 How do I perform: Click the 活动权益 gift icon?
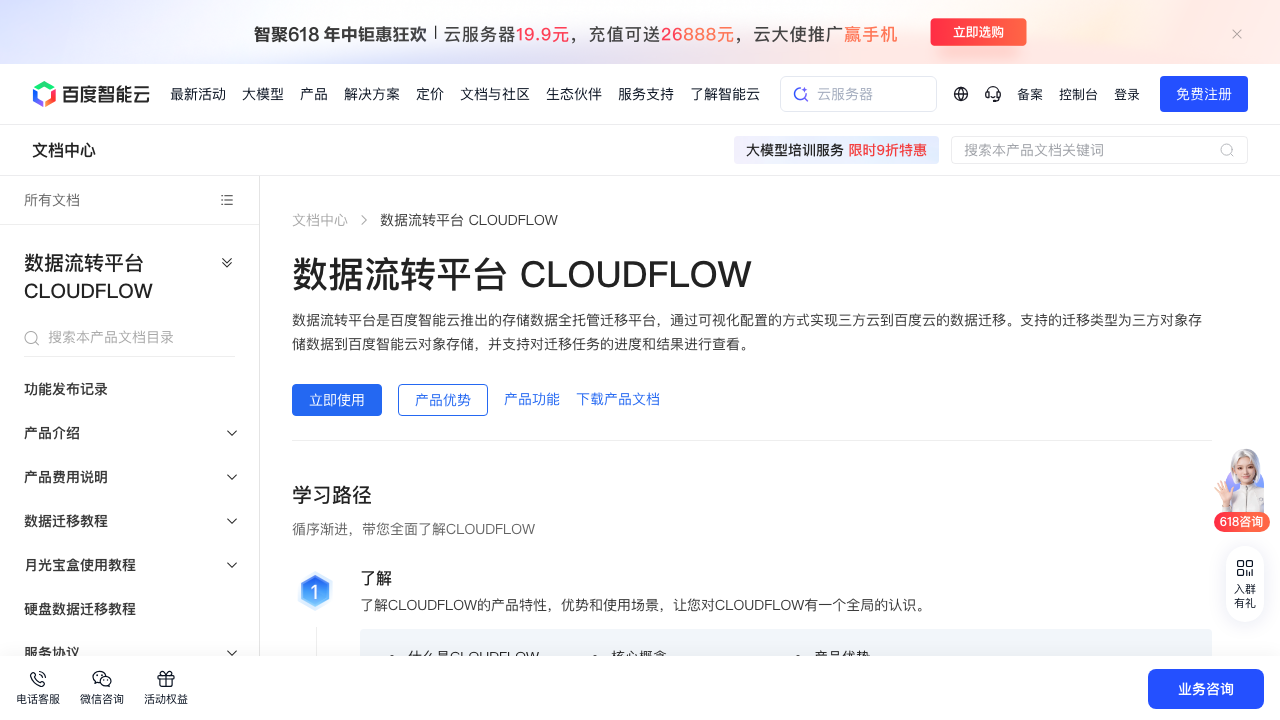[166, 679]
